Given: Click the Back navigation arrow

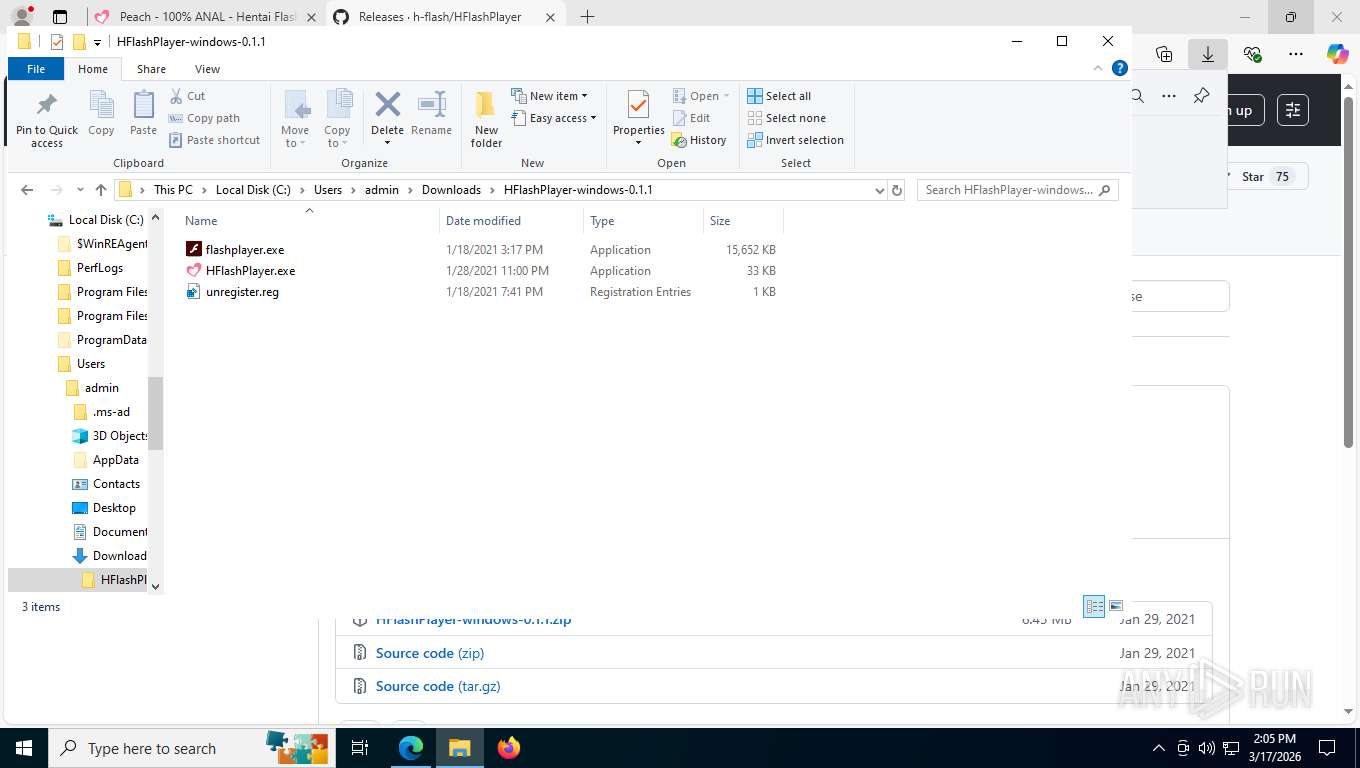Looking at the screenshot, I should 27,190.
